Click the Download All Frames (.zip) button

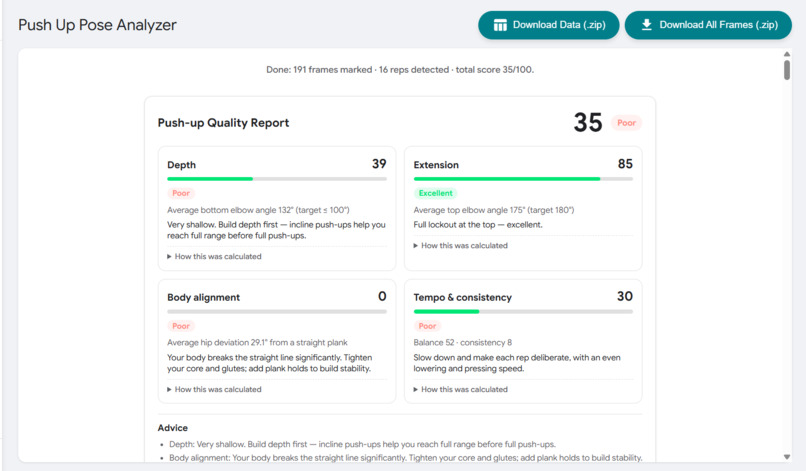[708, 25]
